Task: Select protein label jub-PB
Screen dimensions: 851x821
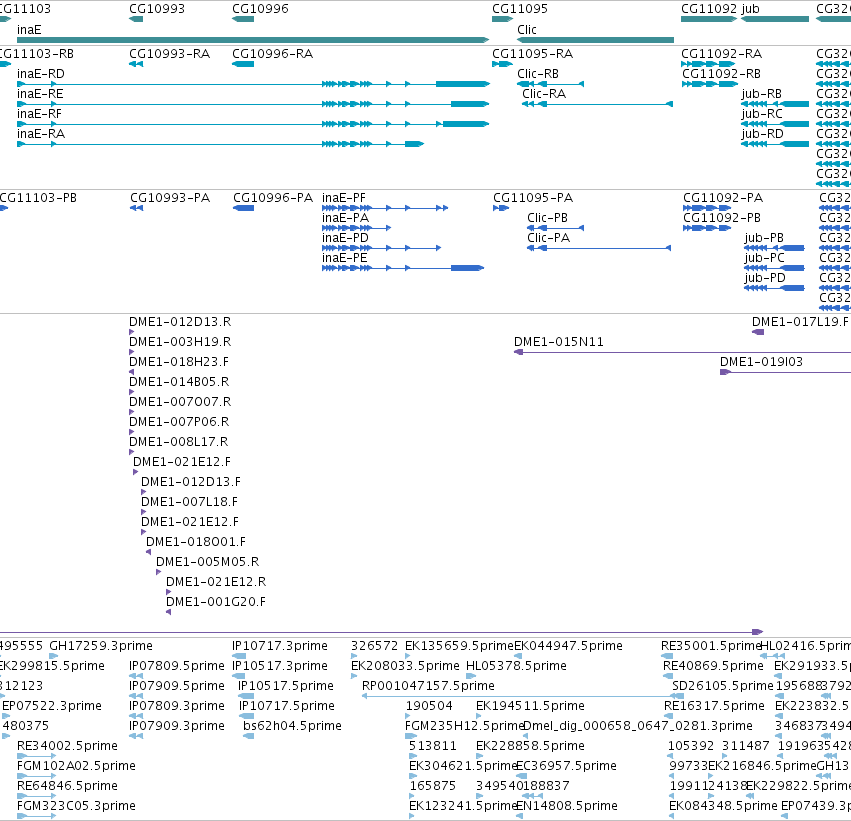Action: [x=764, y=238]
